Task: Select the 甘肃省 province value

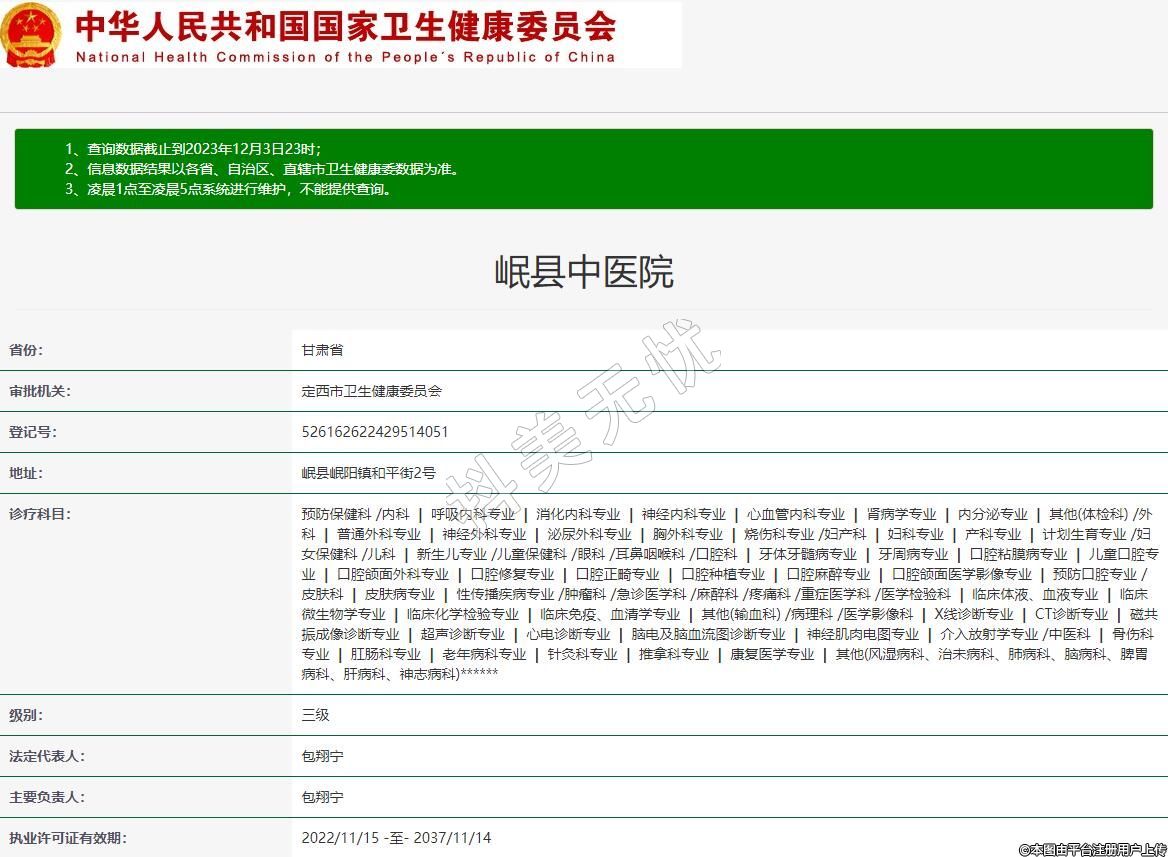Action: point(322,350)
